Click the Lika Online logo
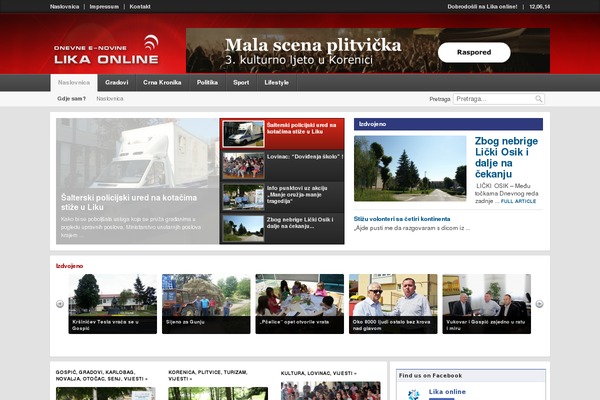Image resolution: width=600 pixels, height=400 pixels. tap(106, 50)
